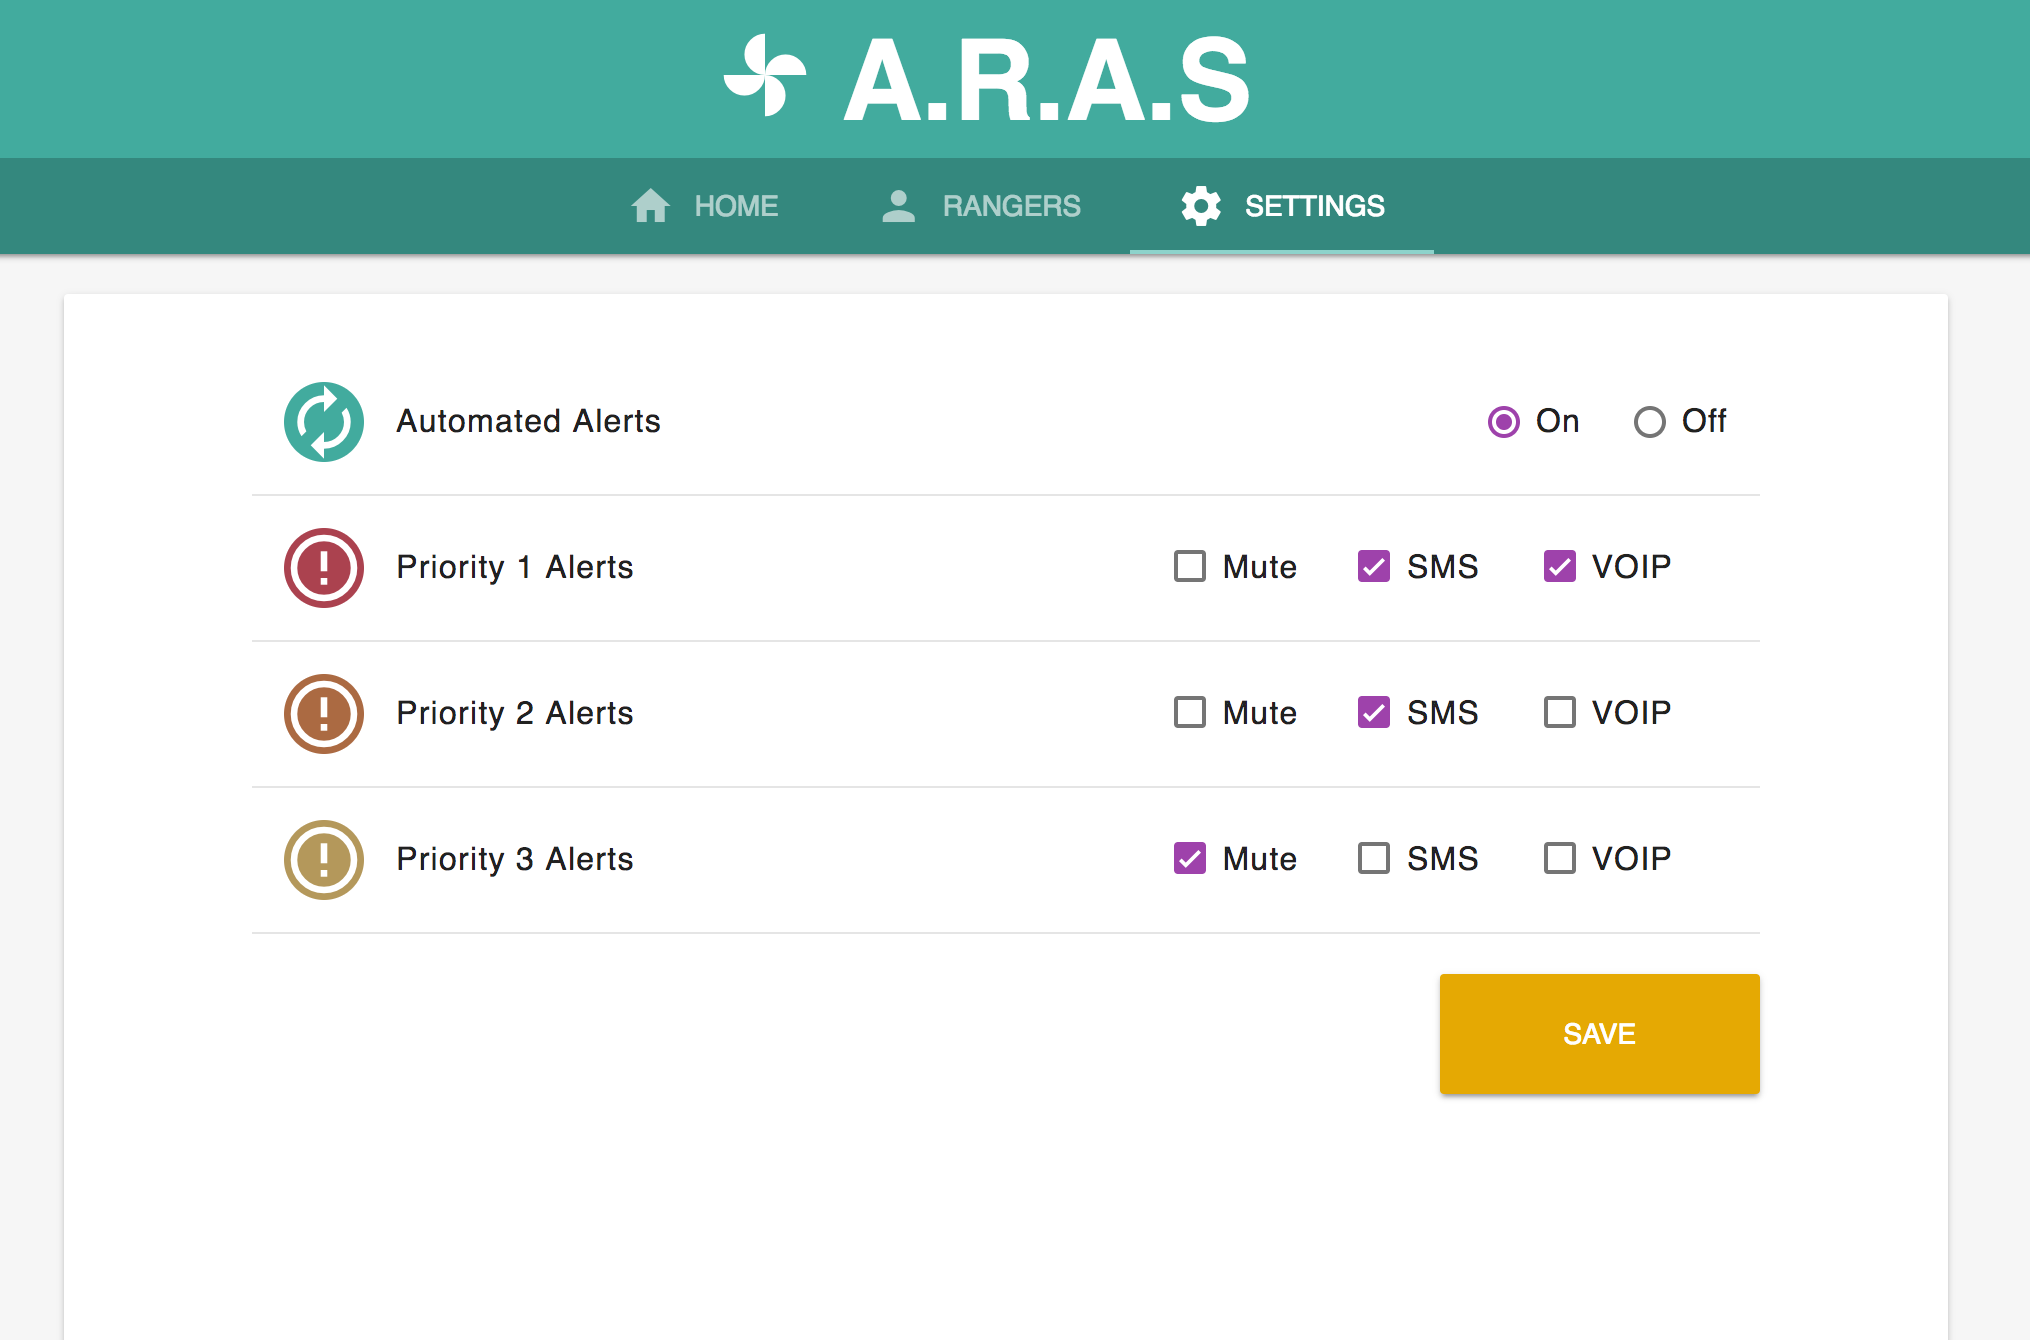
Task: Unmute Priority 3 Alerts checkbox
Action: pyautogui.click(x=1189, y=858)
